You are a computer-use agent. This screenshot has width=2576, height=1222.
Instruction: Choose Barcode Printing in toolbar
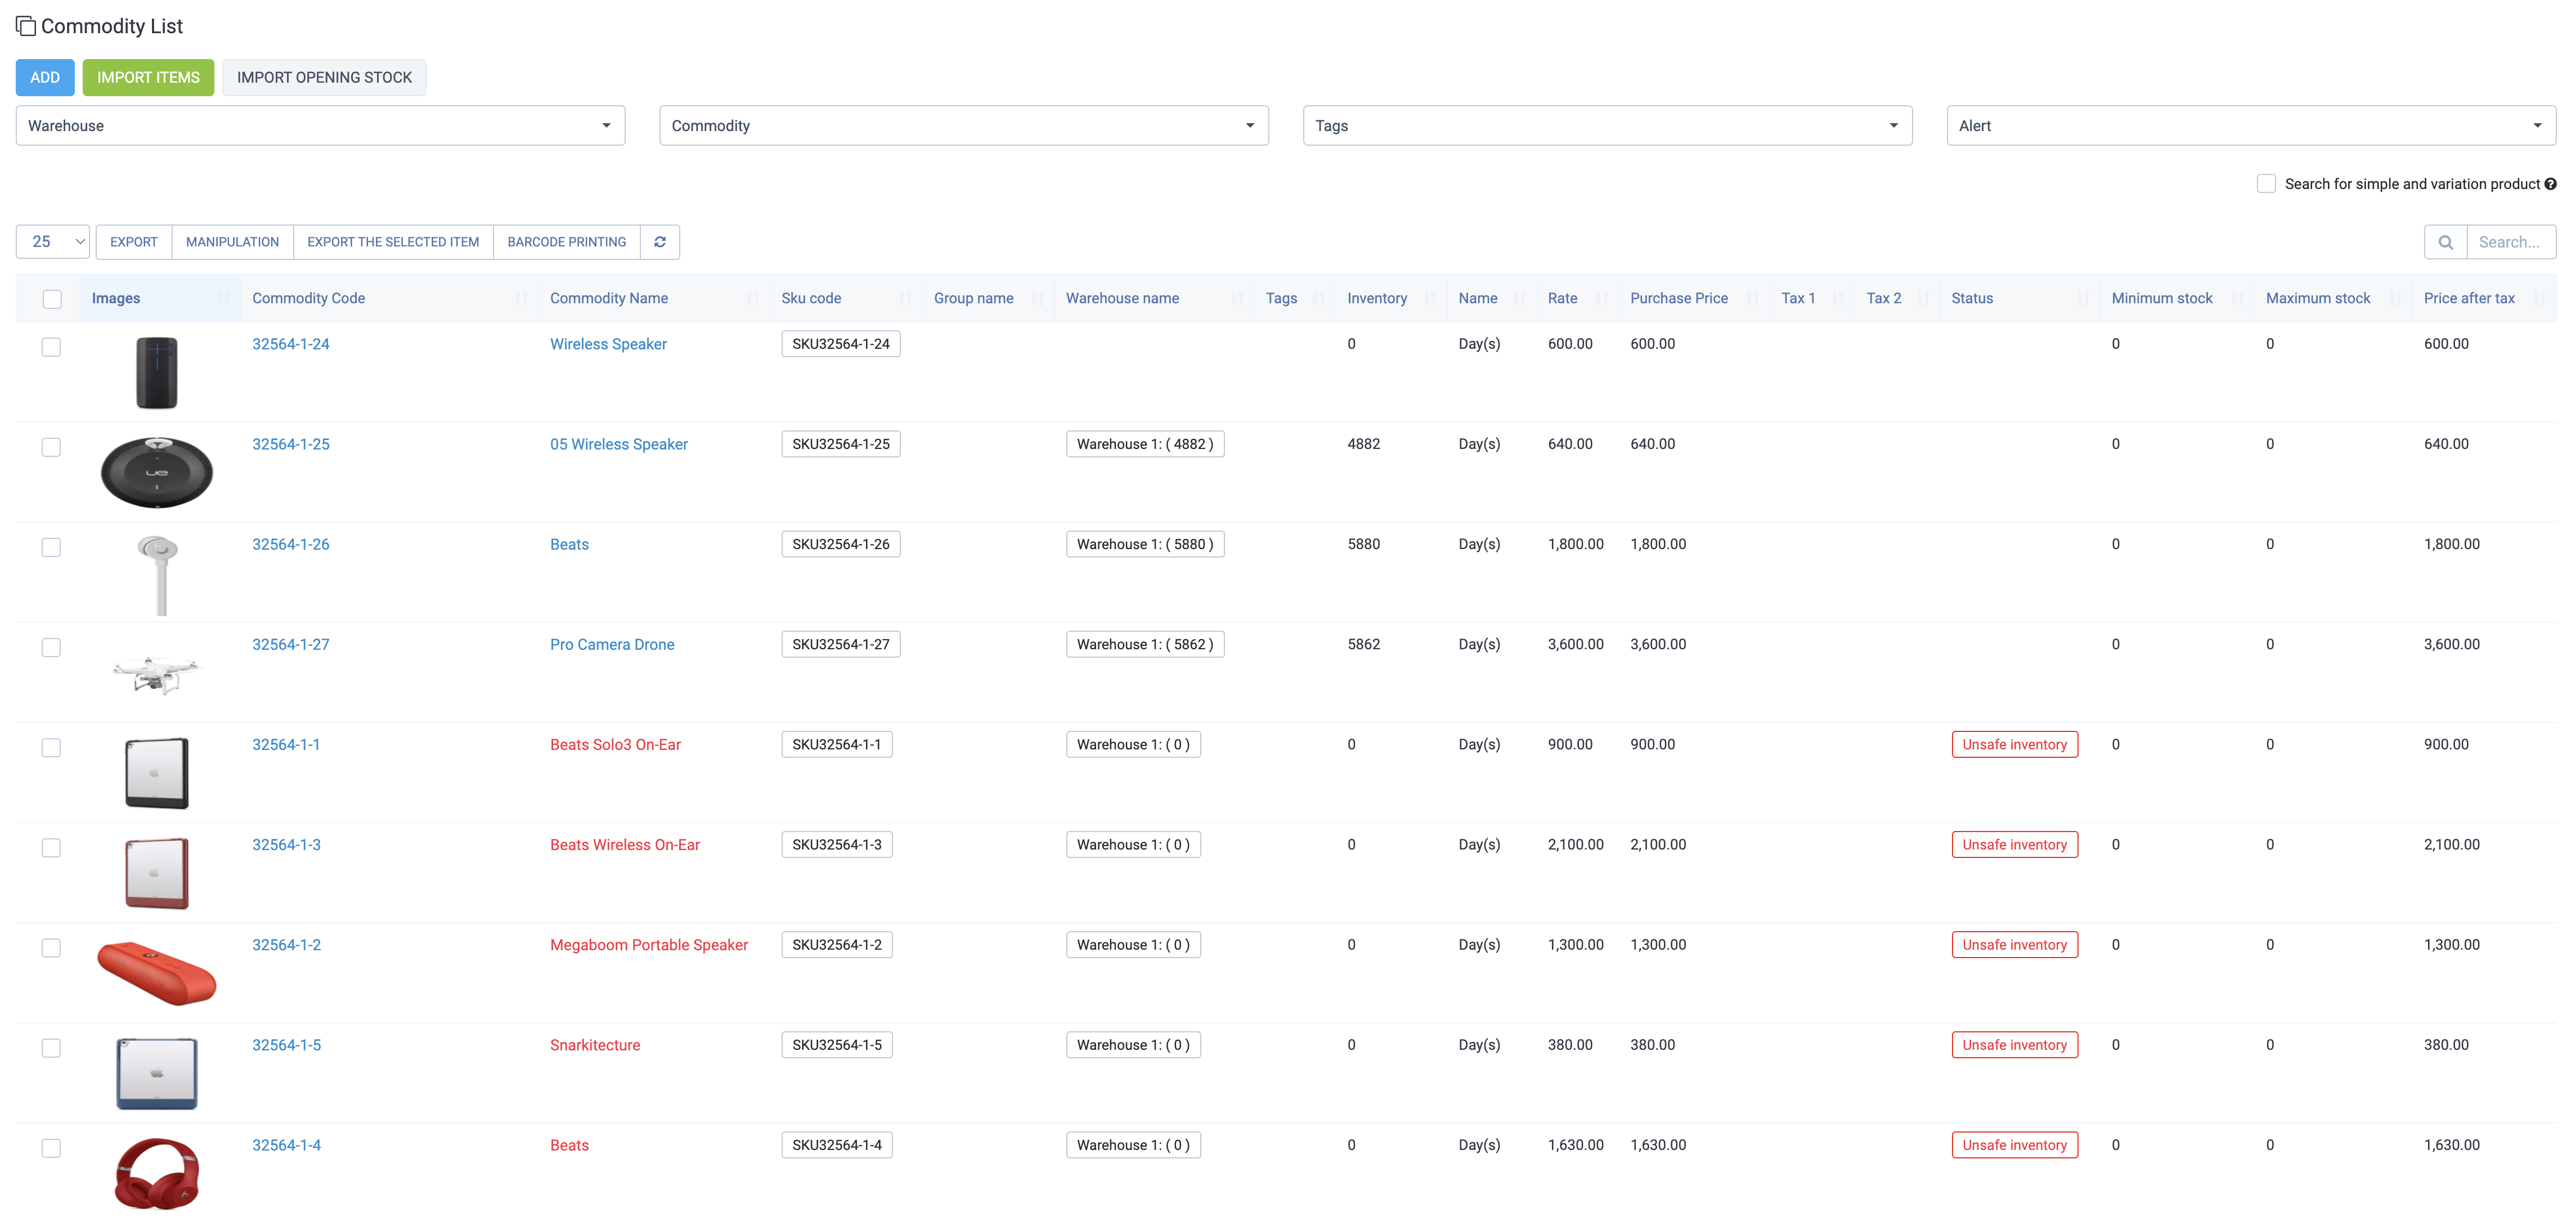[x=566, y=242]
